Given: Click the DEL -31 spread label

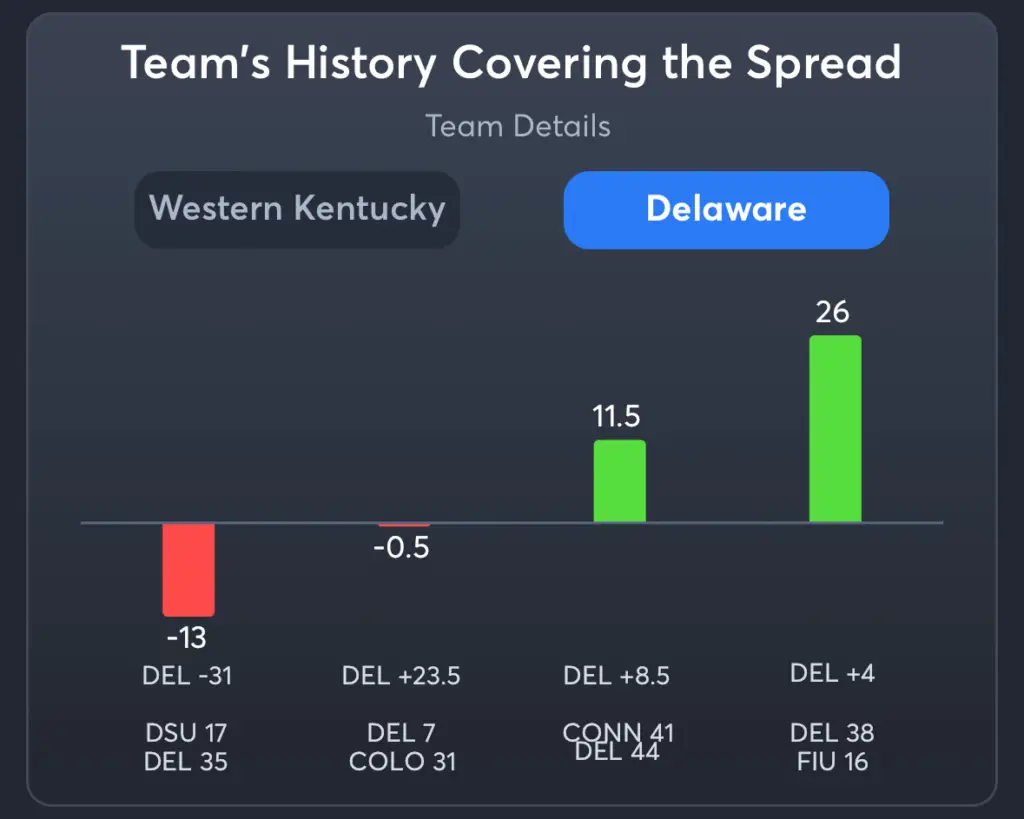Looking at the screenshot, I should 187,676.
